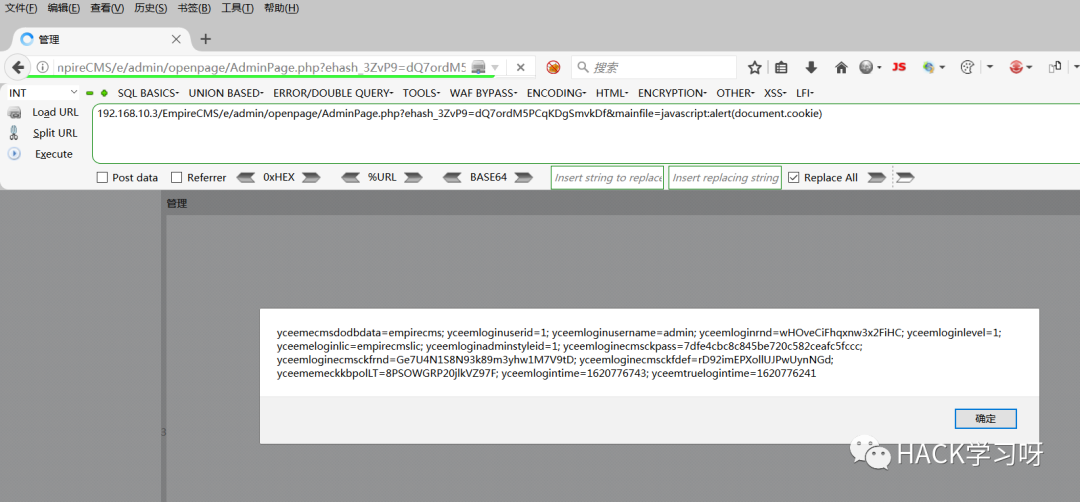
Task: Click the Load URL icon in HackBar
Action: pos(14,113)
